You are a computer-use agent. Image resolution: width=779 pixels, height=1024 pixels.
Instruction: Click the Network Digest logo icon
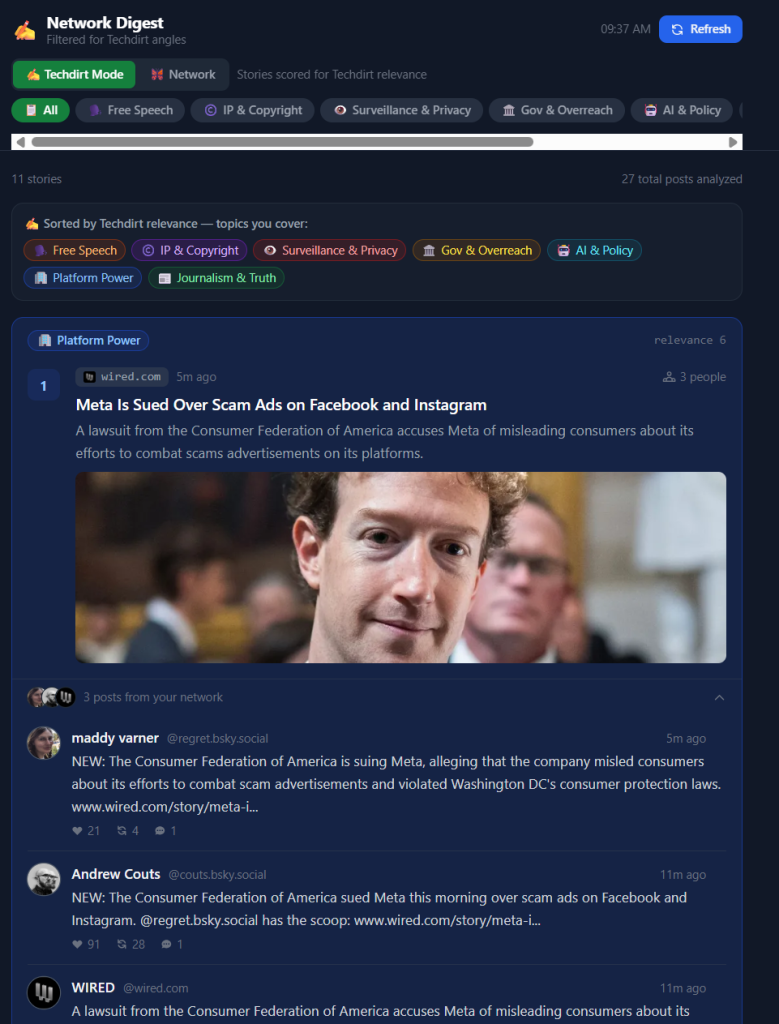pos(25,30)
